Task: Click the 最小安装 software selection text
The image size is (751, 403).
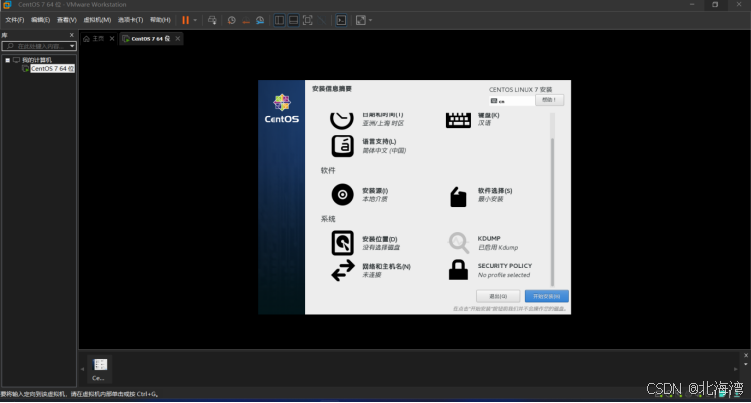Action: coord(490,199)
